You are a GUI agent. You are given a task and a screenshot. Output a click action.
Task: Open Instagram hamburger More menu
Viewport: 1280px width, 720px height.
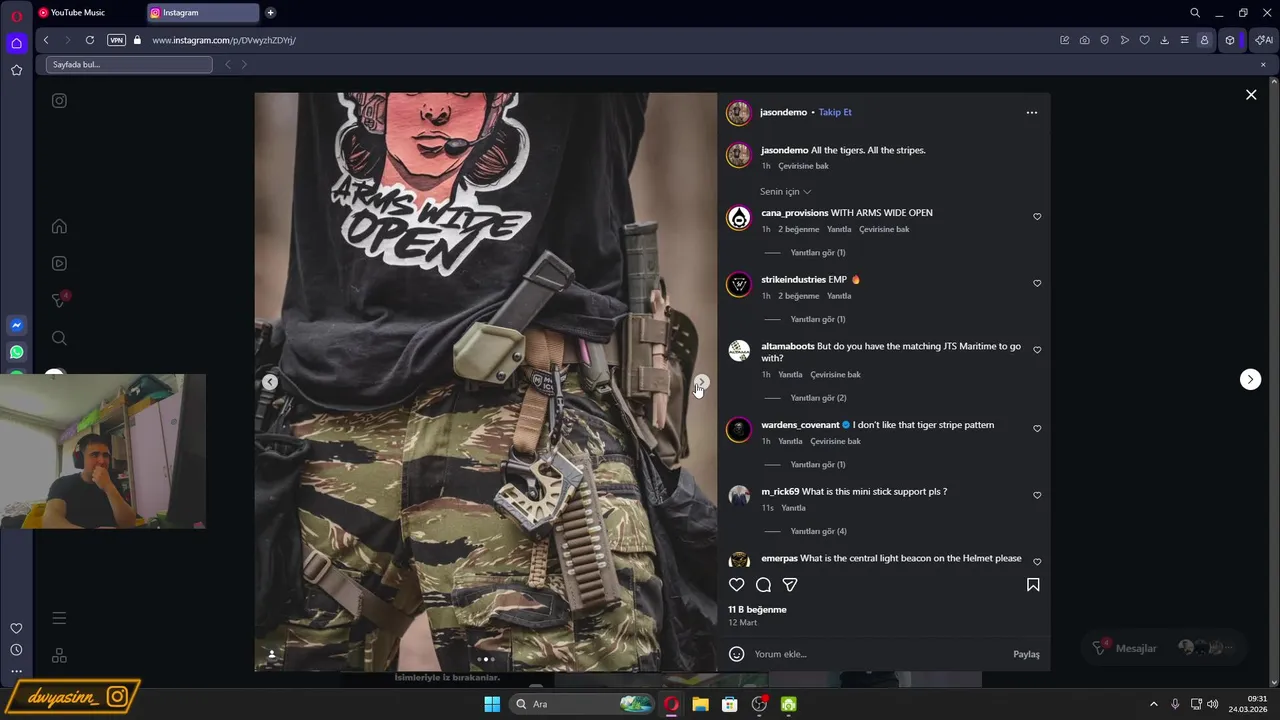coord(59,618)
